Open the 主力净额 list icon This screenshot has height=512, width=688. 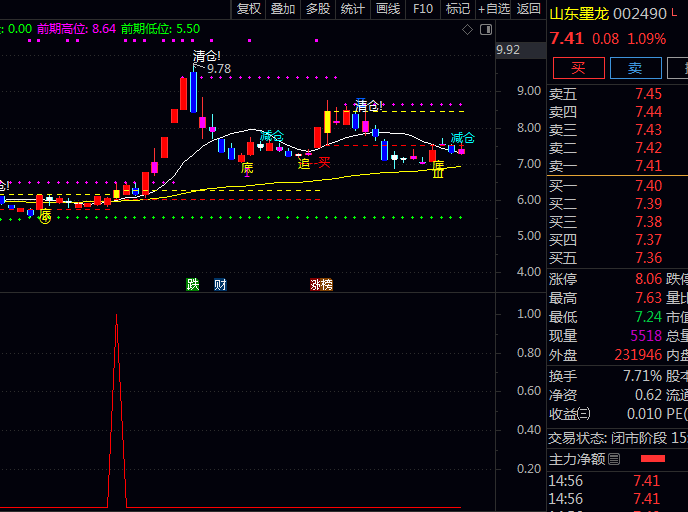click(x=614, y=459)
